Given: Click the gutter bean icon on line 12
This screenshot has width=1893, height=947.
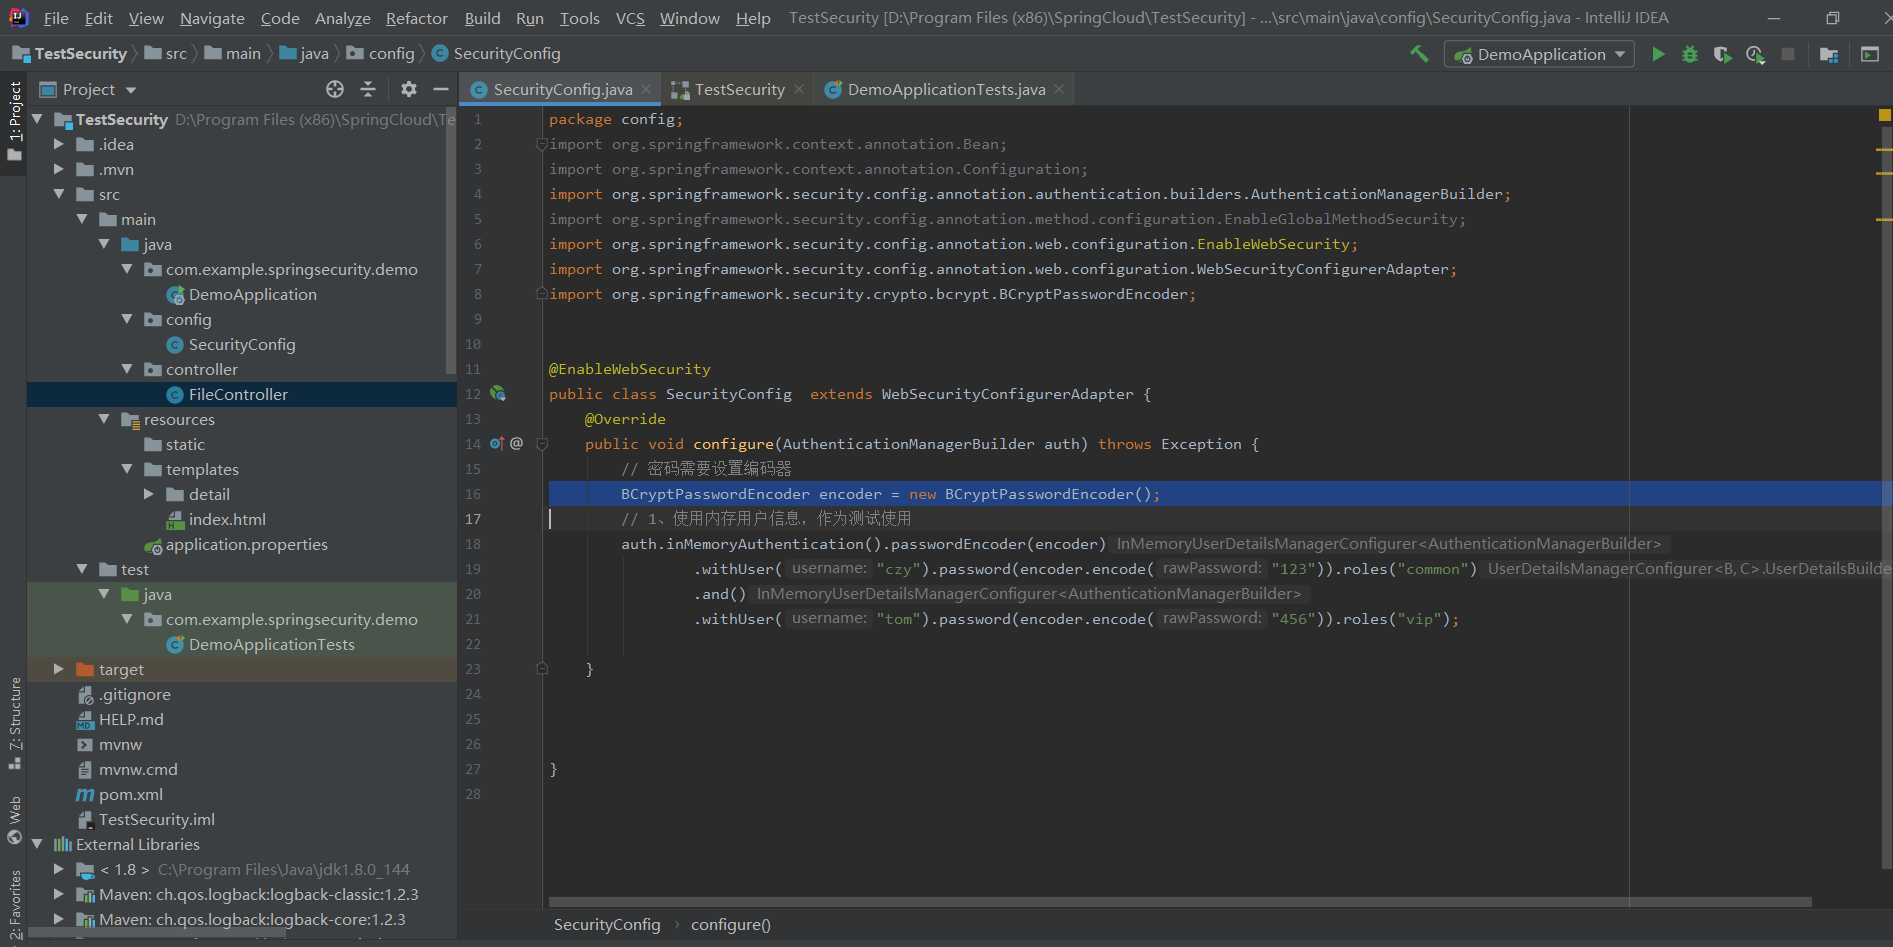Looking at the screenshot, I should 498,394.
